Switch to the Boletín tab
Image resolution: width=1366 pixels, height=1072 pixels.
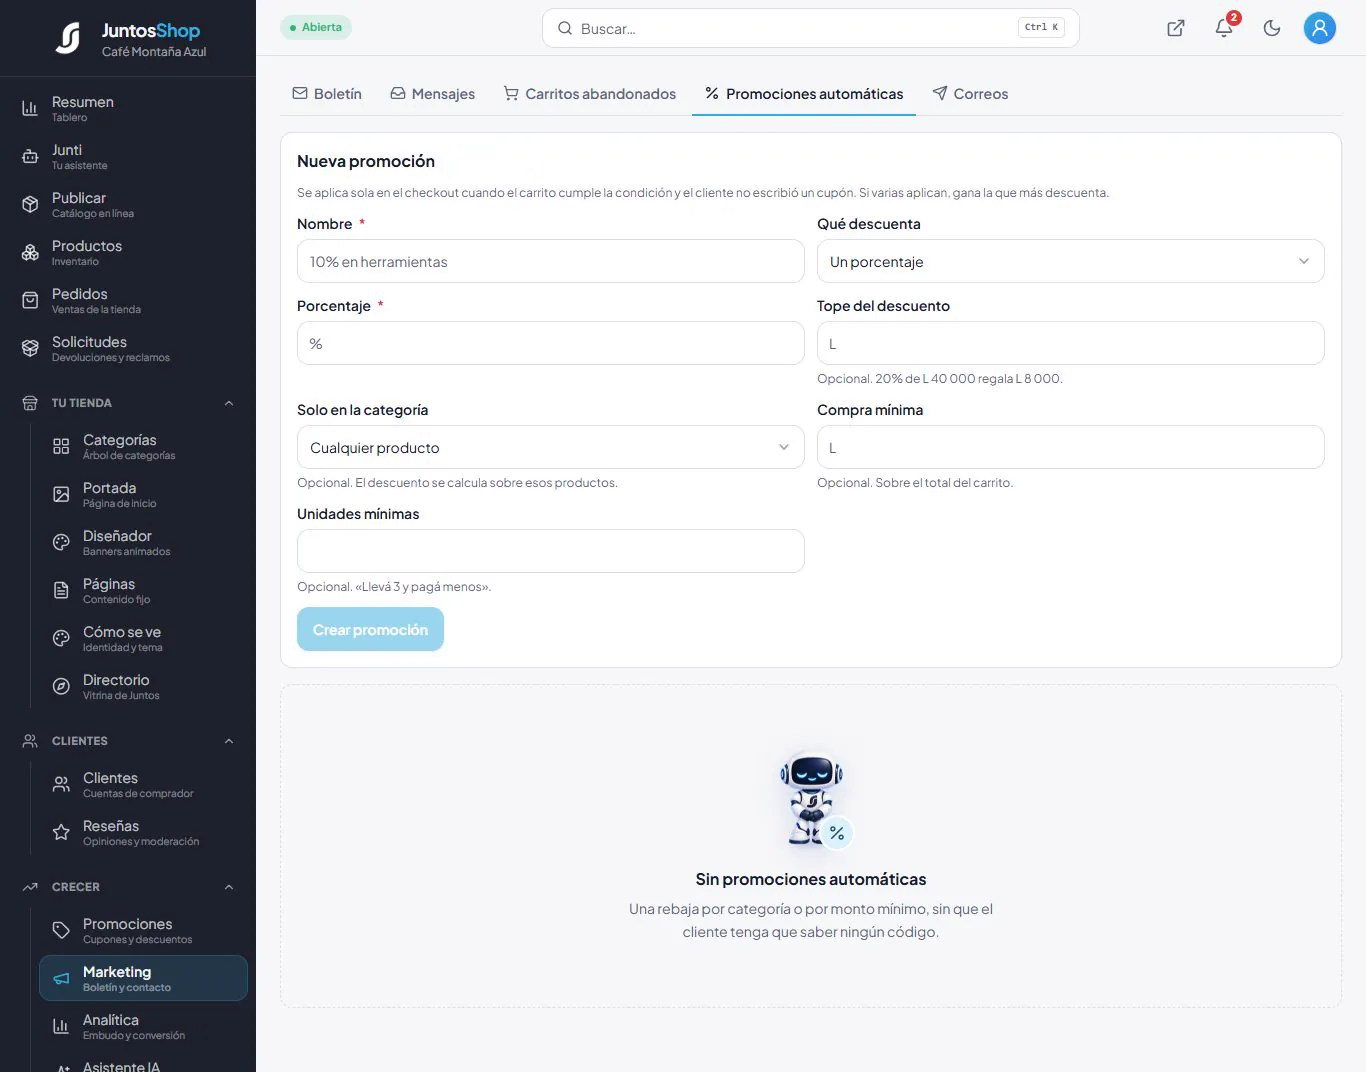click(327, 94)
